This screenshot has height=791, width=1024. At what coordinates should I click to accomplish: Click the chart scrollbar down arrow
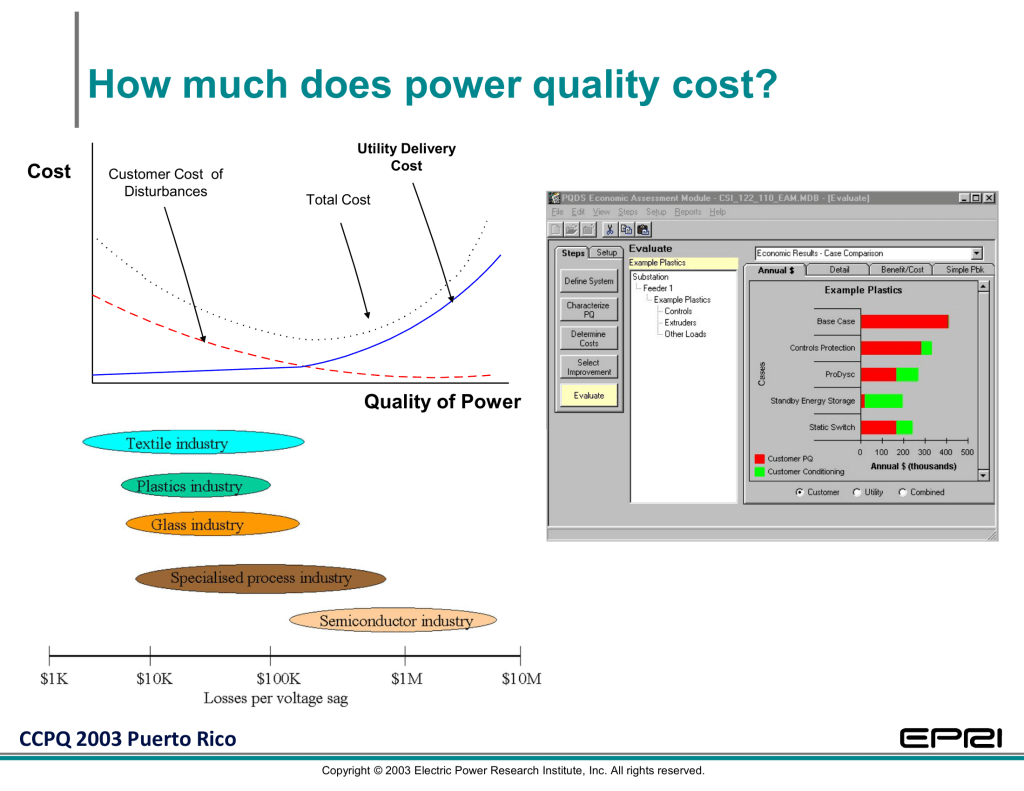click(x=983, y=475)
